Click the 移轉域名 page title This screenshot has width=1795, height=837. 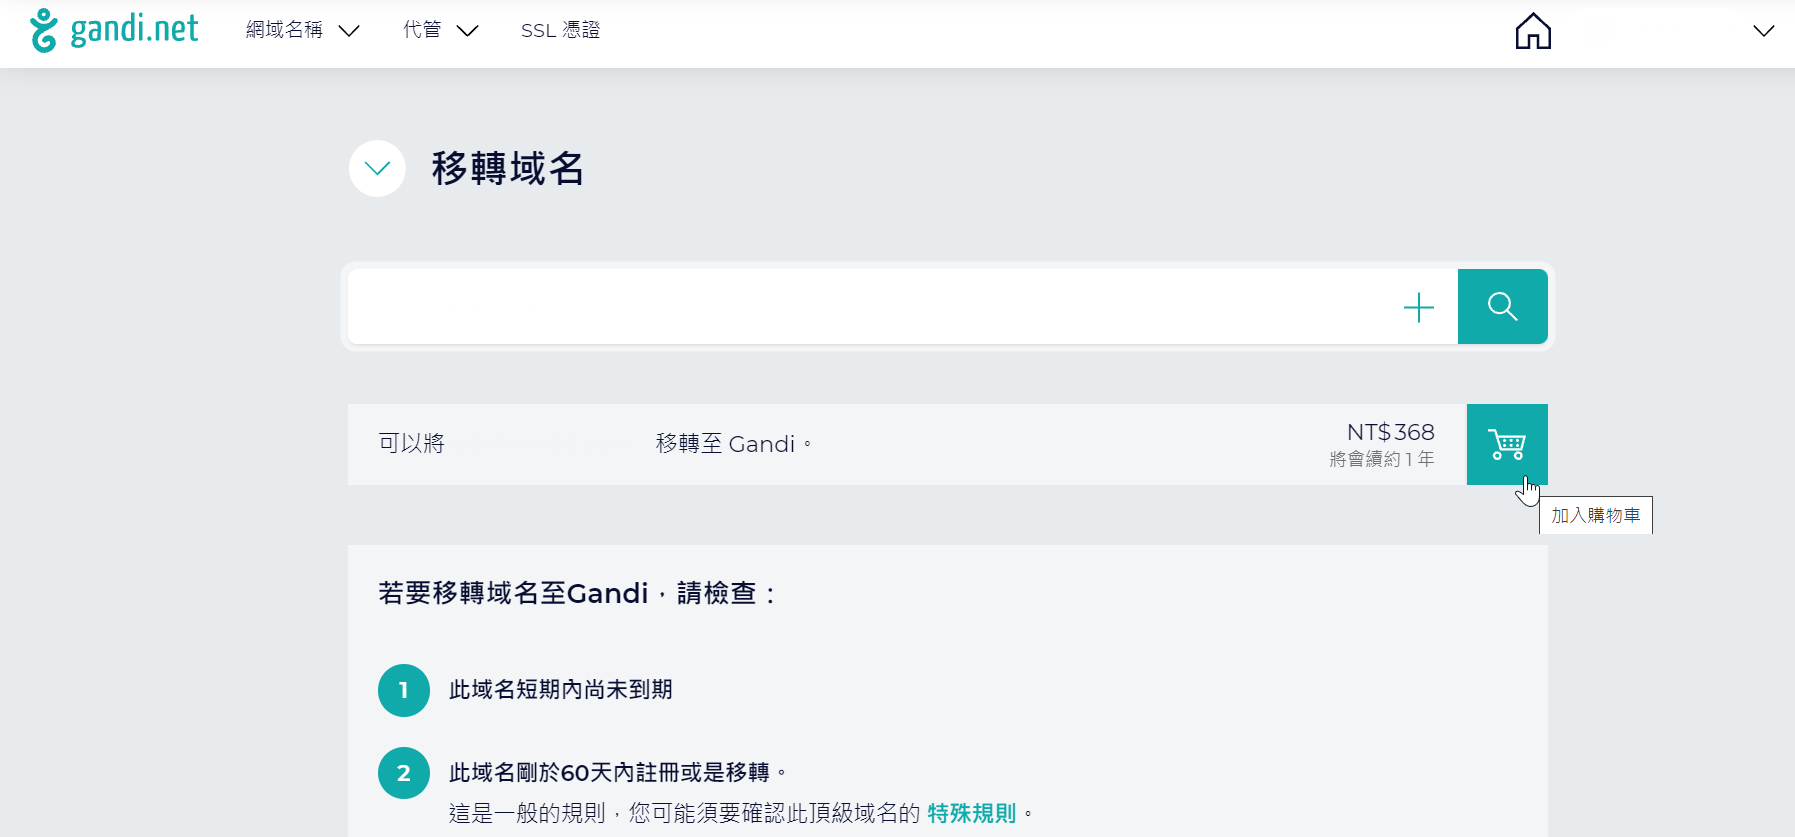pos(508,168)
